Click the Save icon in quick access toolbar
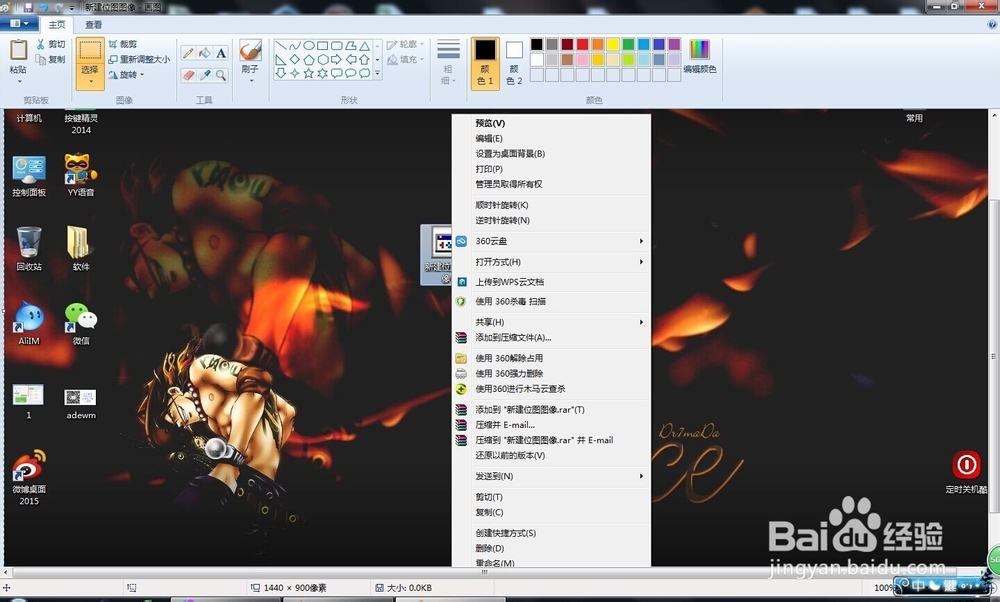Viewport: 1000px width, 602px height. point(28,7)
